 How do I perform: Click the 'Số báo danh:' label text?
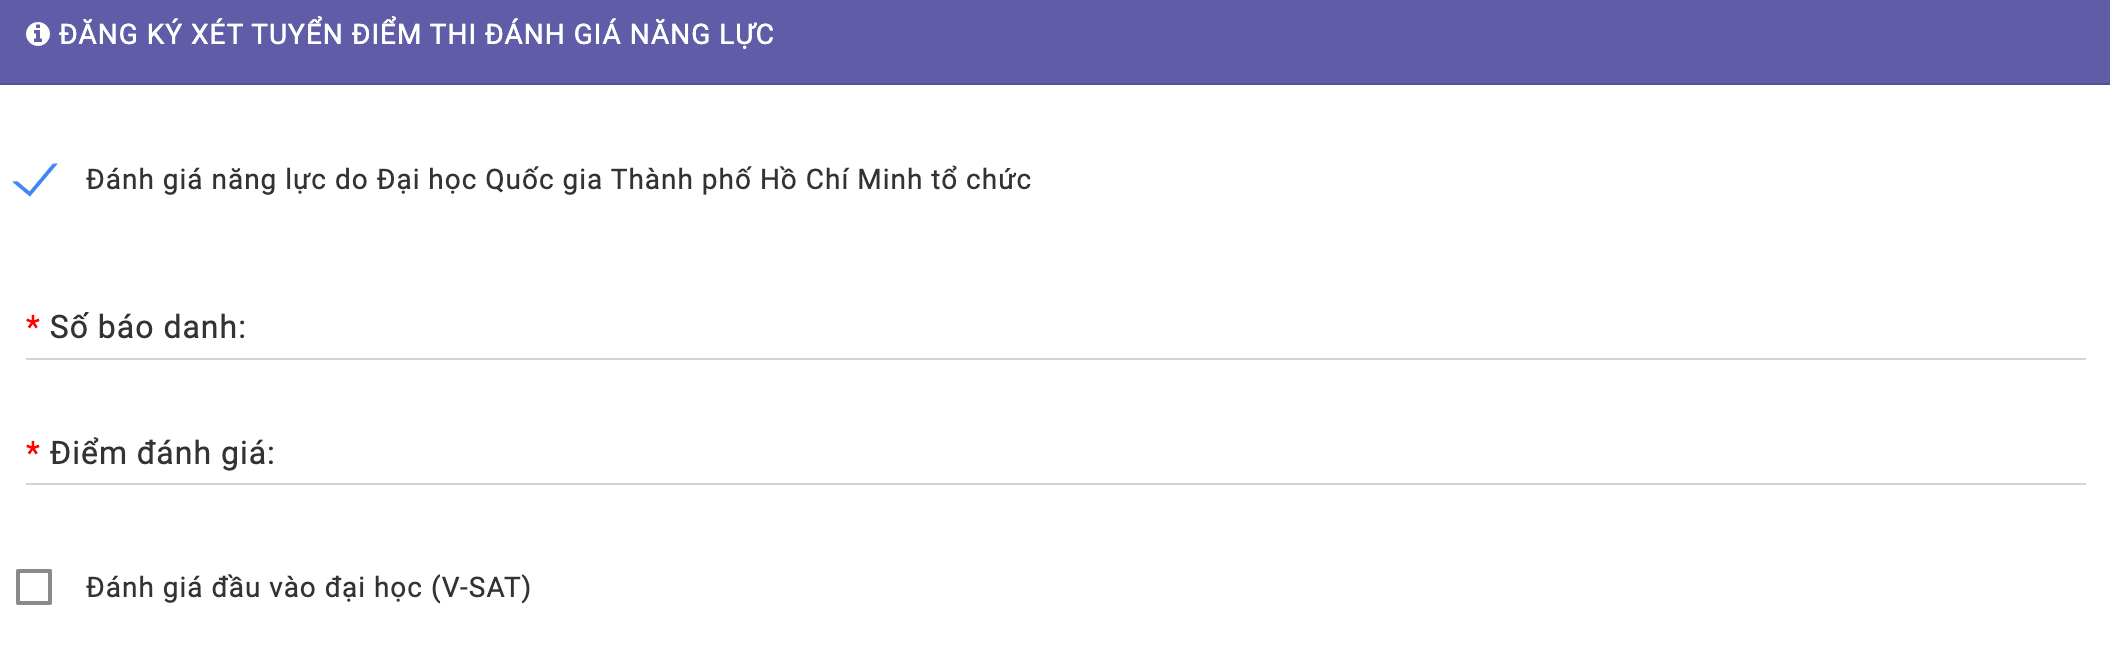148,328
